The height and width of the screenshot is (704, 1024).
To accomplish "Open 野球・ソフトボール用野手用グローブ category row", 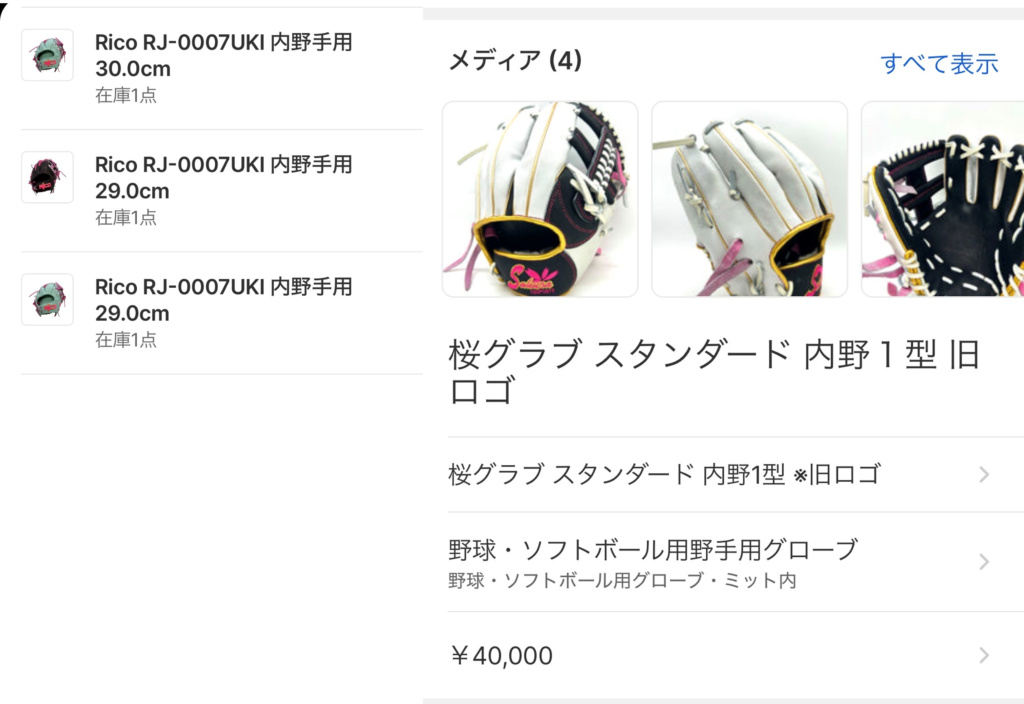I will tap(735, 562).
